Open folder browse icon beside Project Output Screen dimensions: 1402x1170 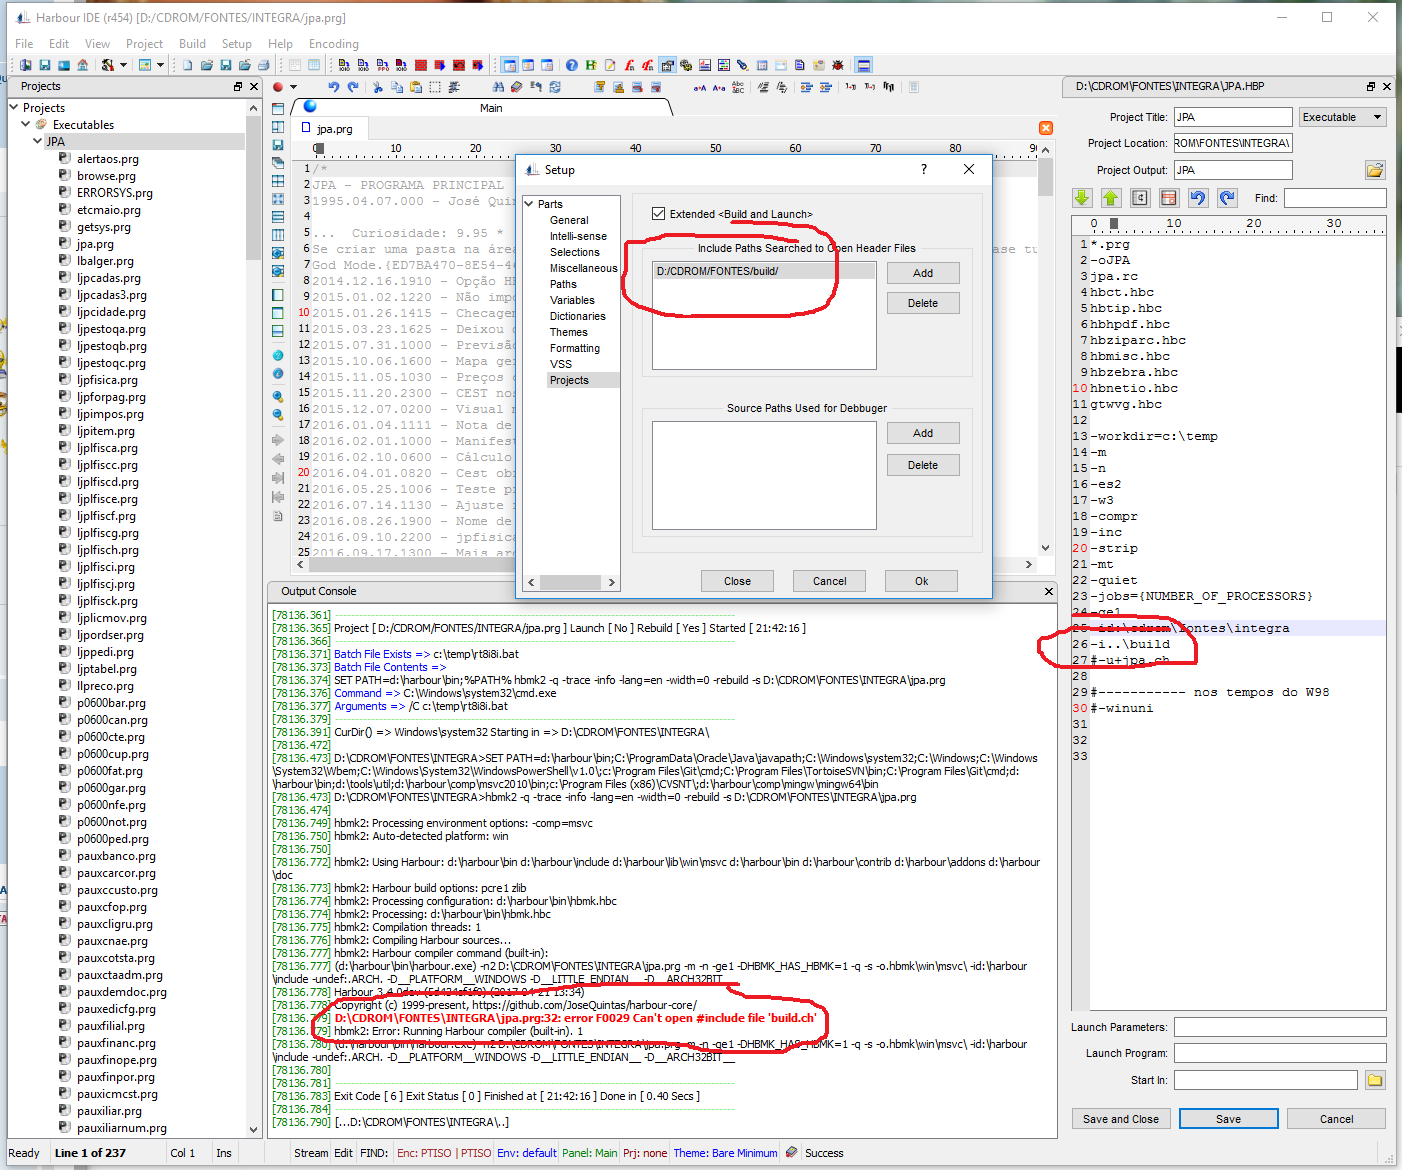click(1375, 170)
